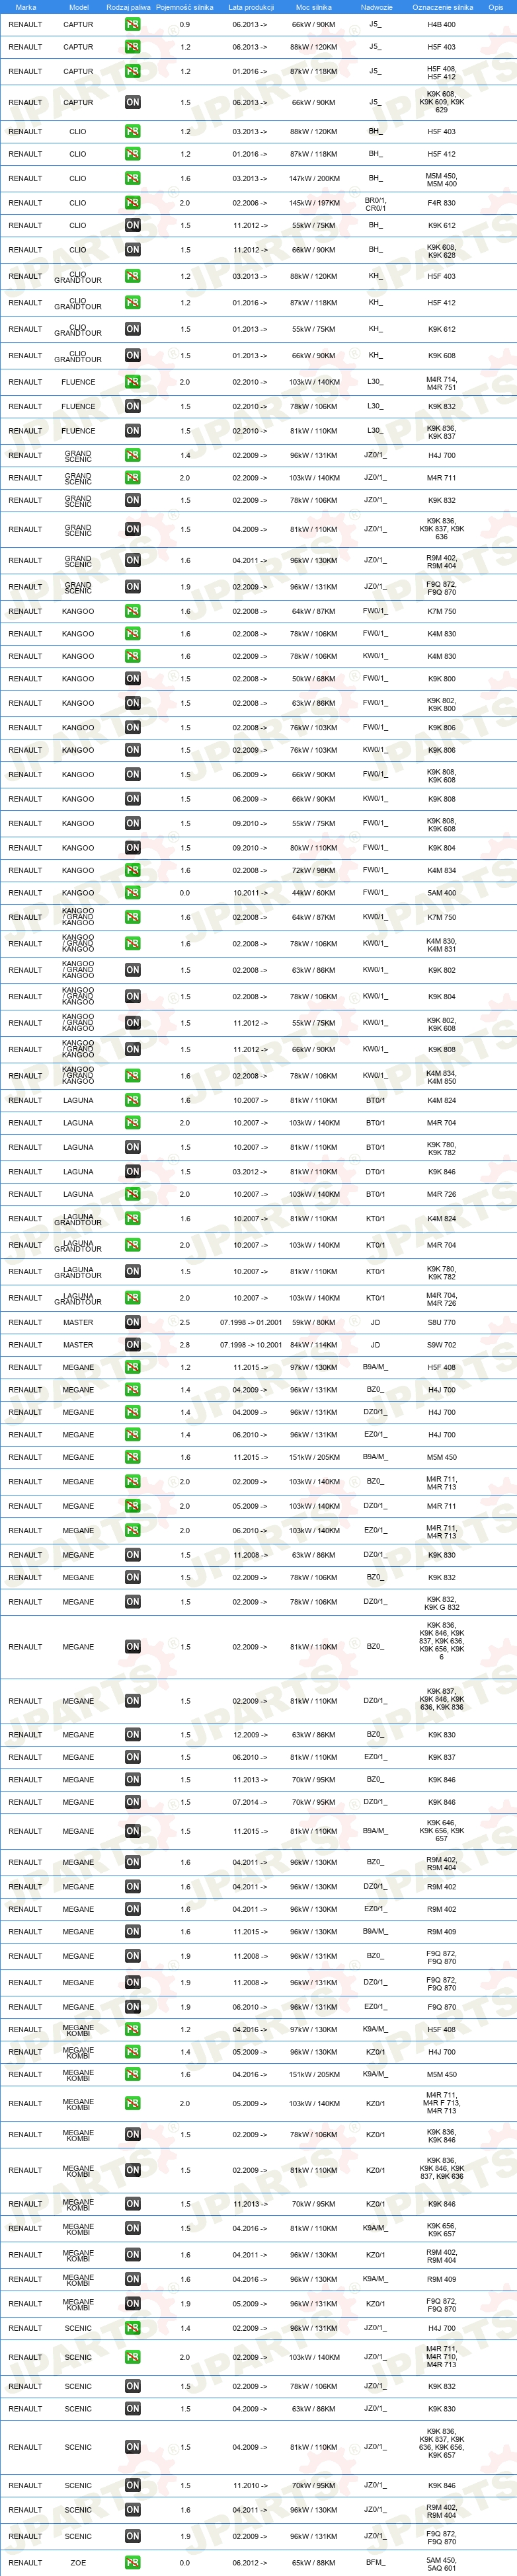Click the engine capacity 0.9 cell

click(184, 24)
